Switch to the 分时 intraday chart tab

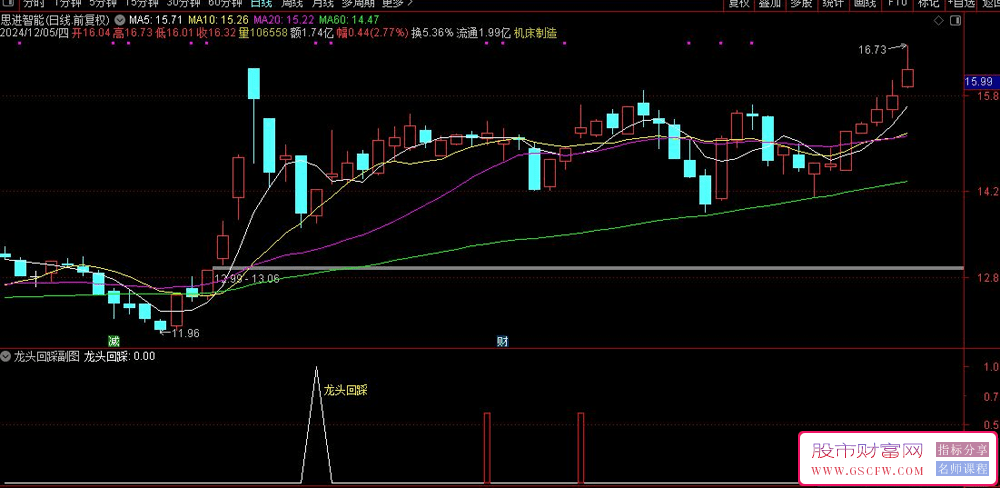tap(33, 3)
